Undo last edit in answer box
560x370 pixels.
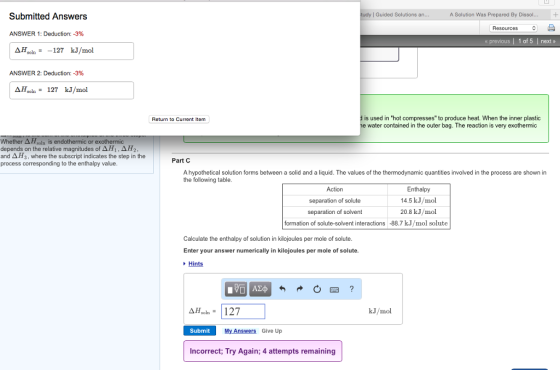click(x=282, y=289)
